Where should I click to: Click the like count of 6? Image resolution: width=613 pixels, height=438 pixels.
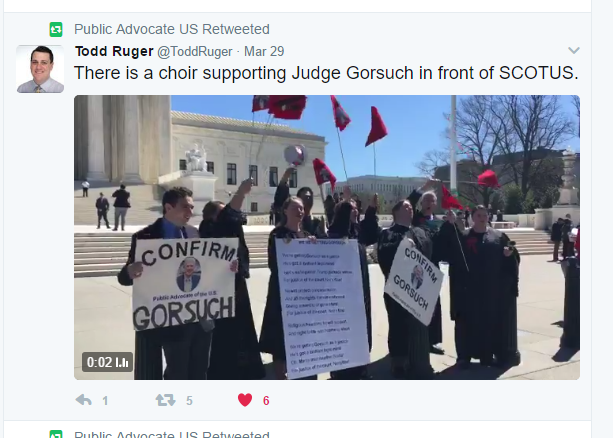tap(266, 401)
